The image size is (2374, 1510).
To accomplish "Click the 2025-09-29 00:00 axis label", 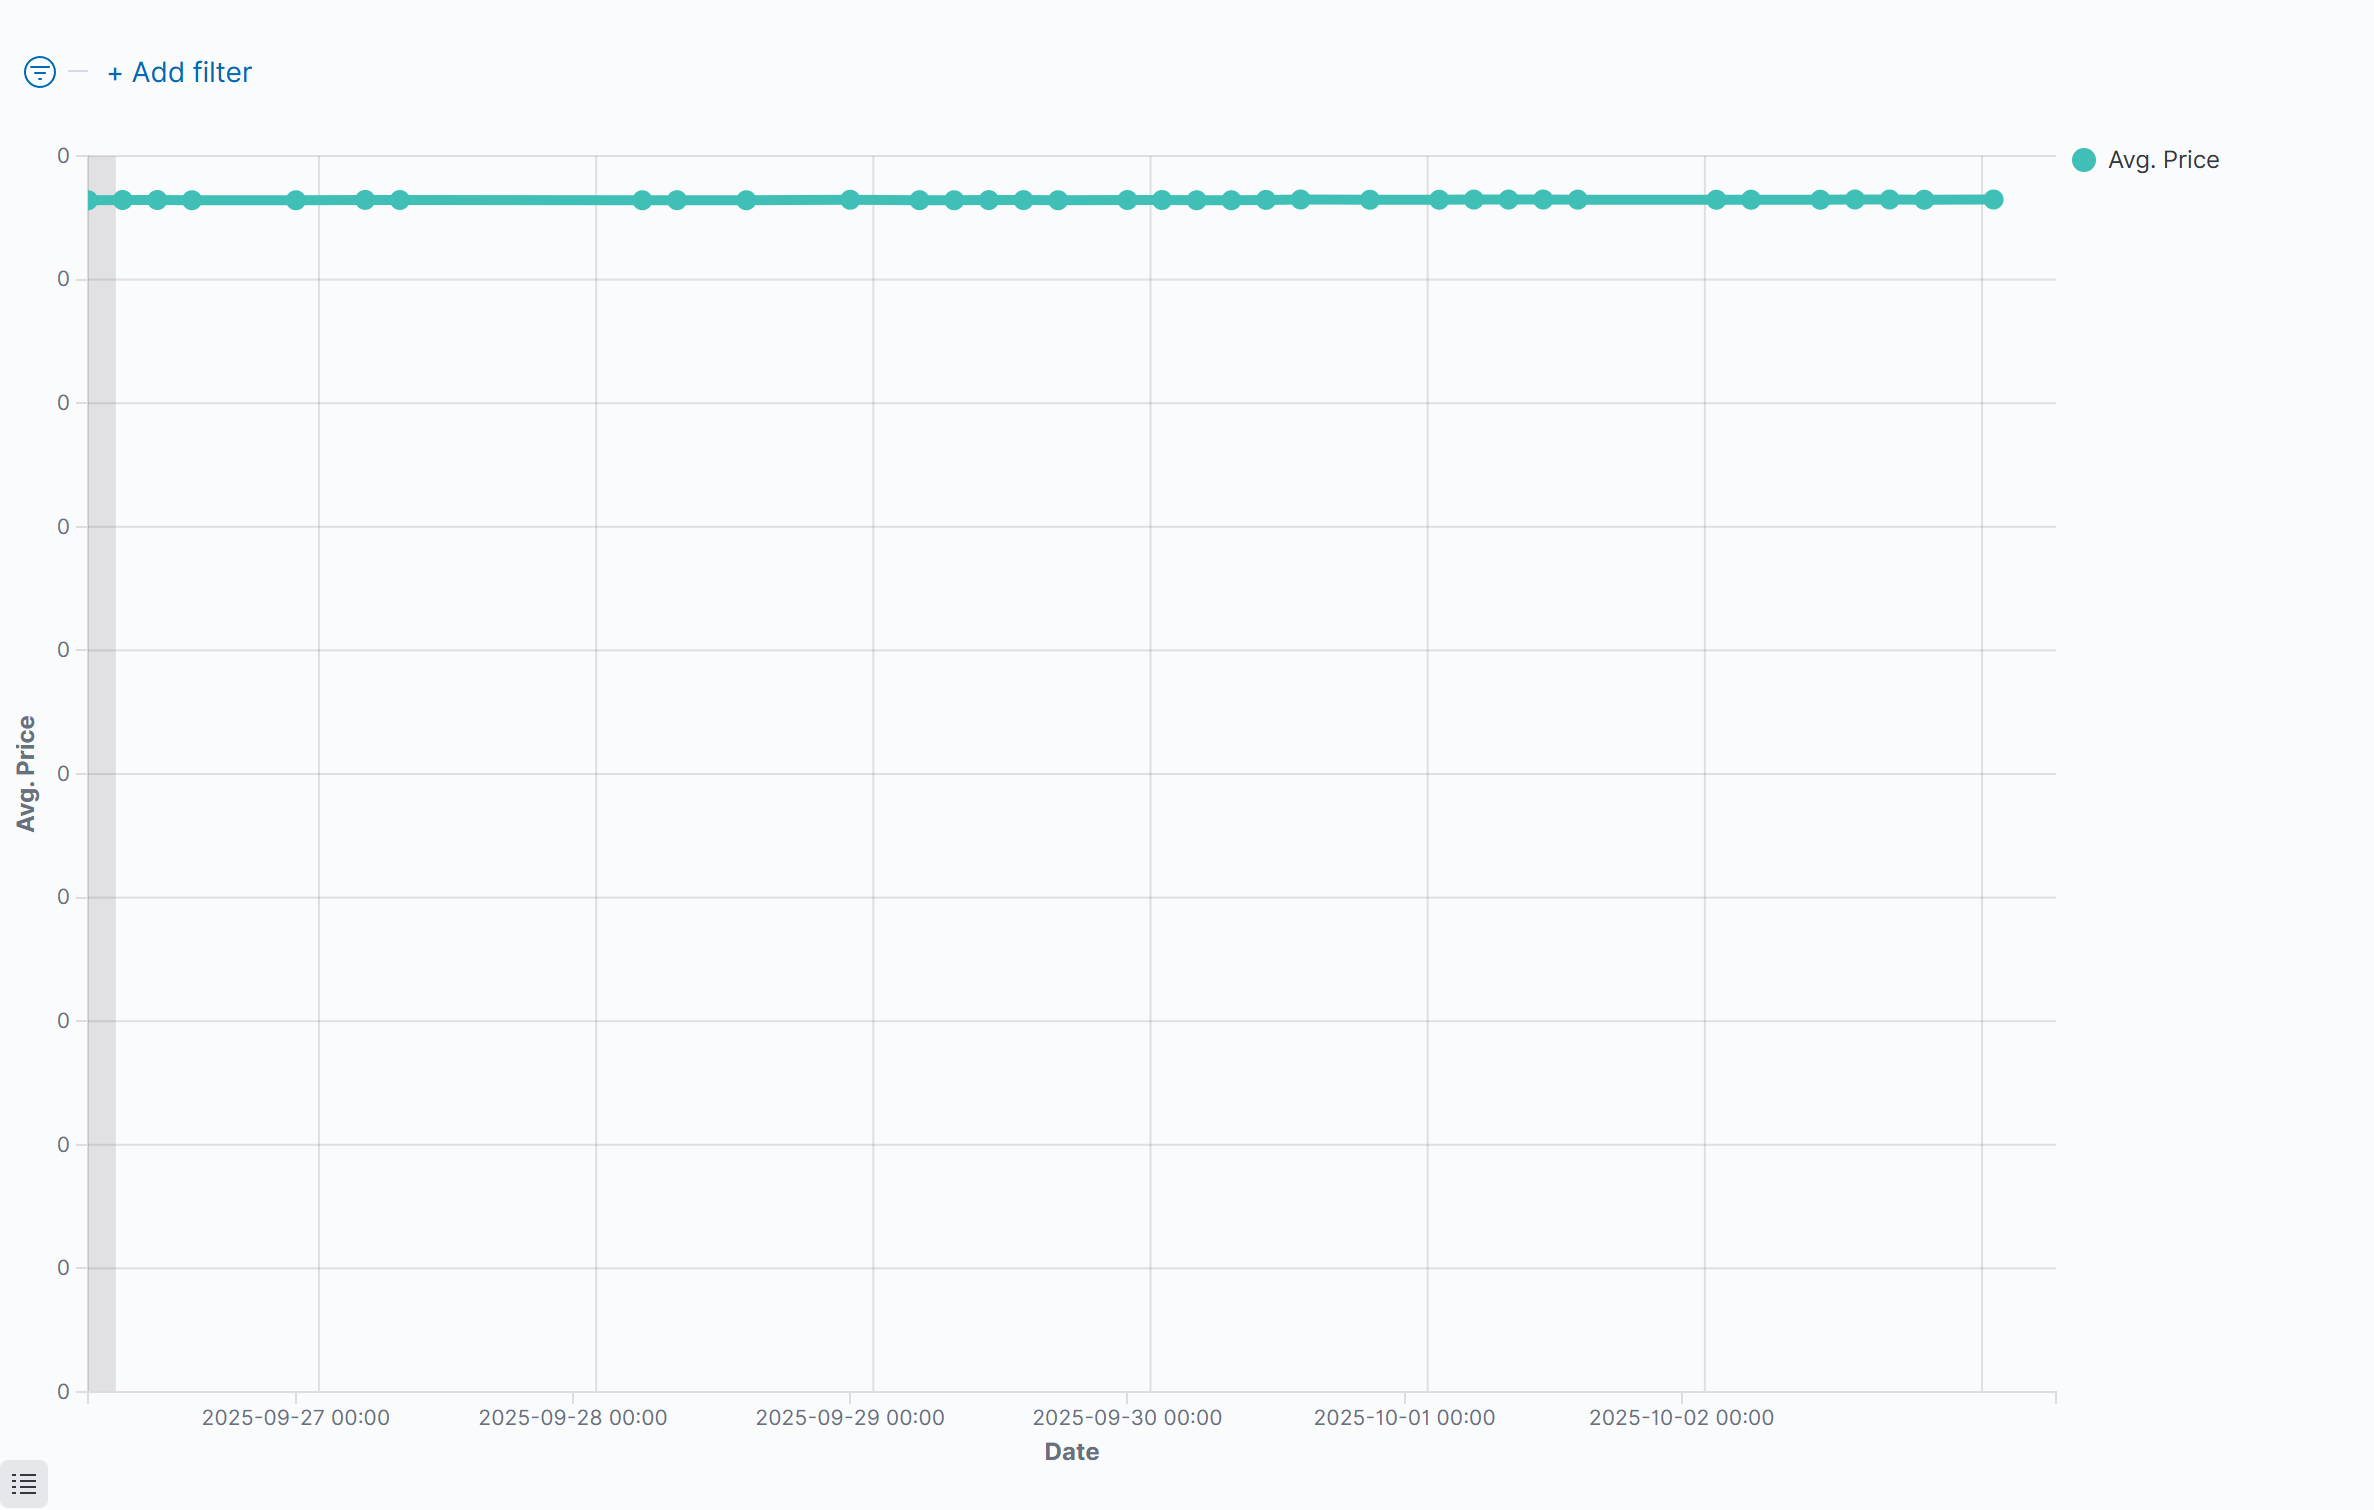I will click(850, 1417).
